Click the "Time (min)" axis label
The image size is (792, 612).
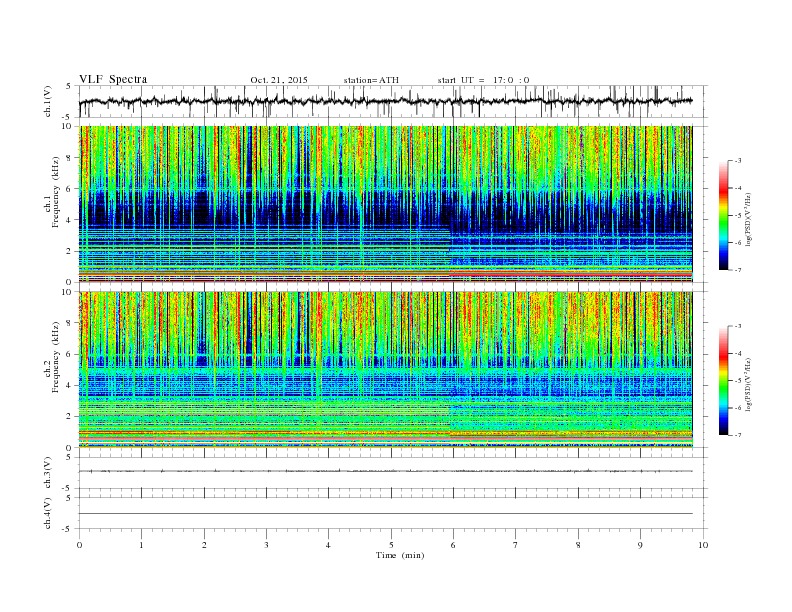pyautogui.click(x=400, y=555)
